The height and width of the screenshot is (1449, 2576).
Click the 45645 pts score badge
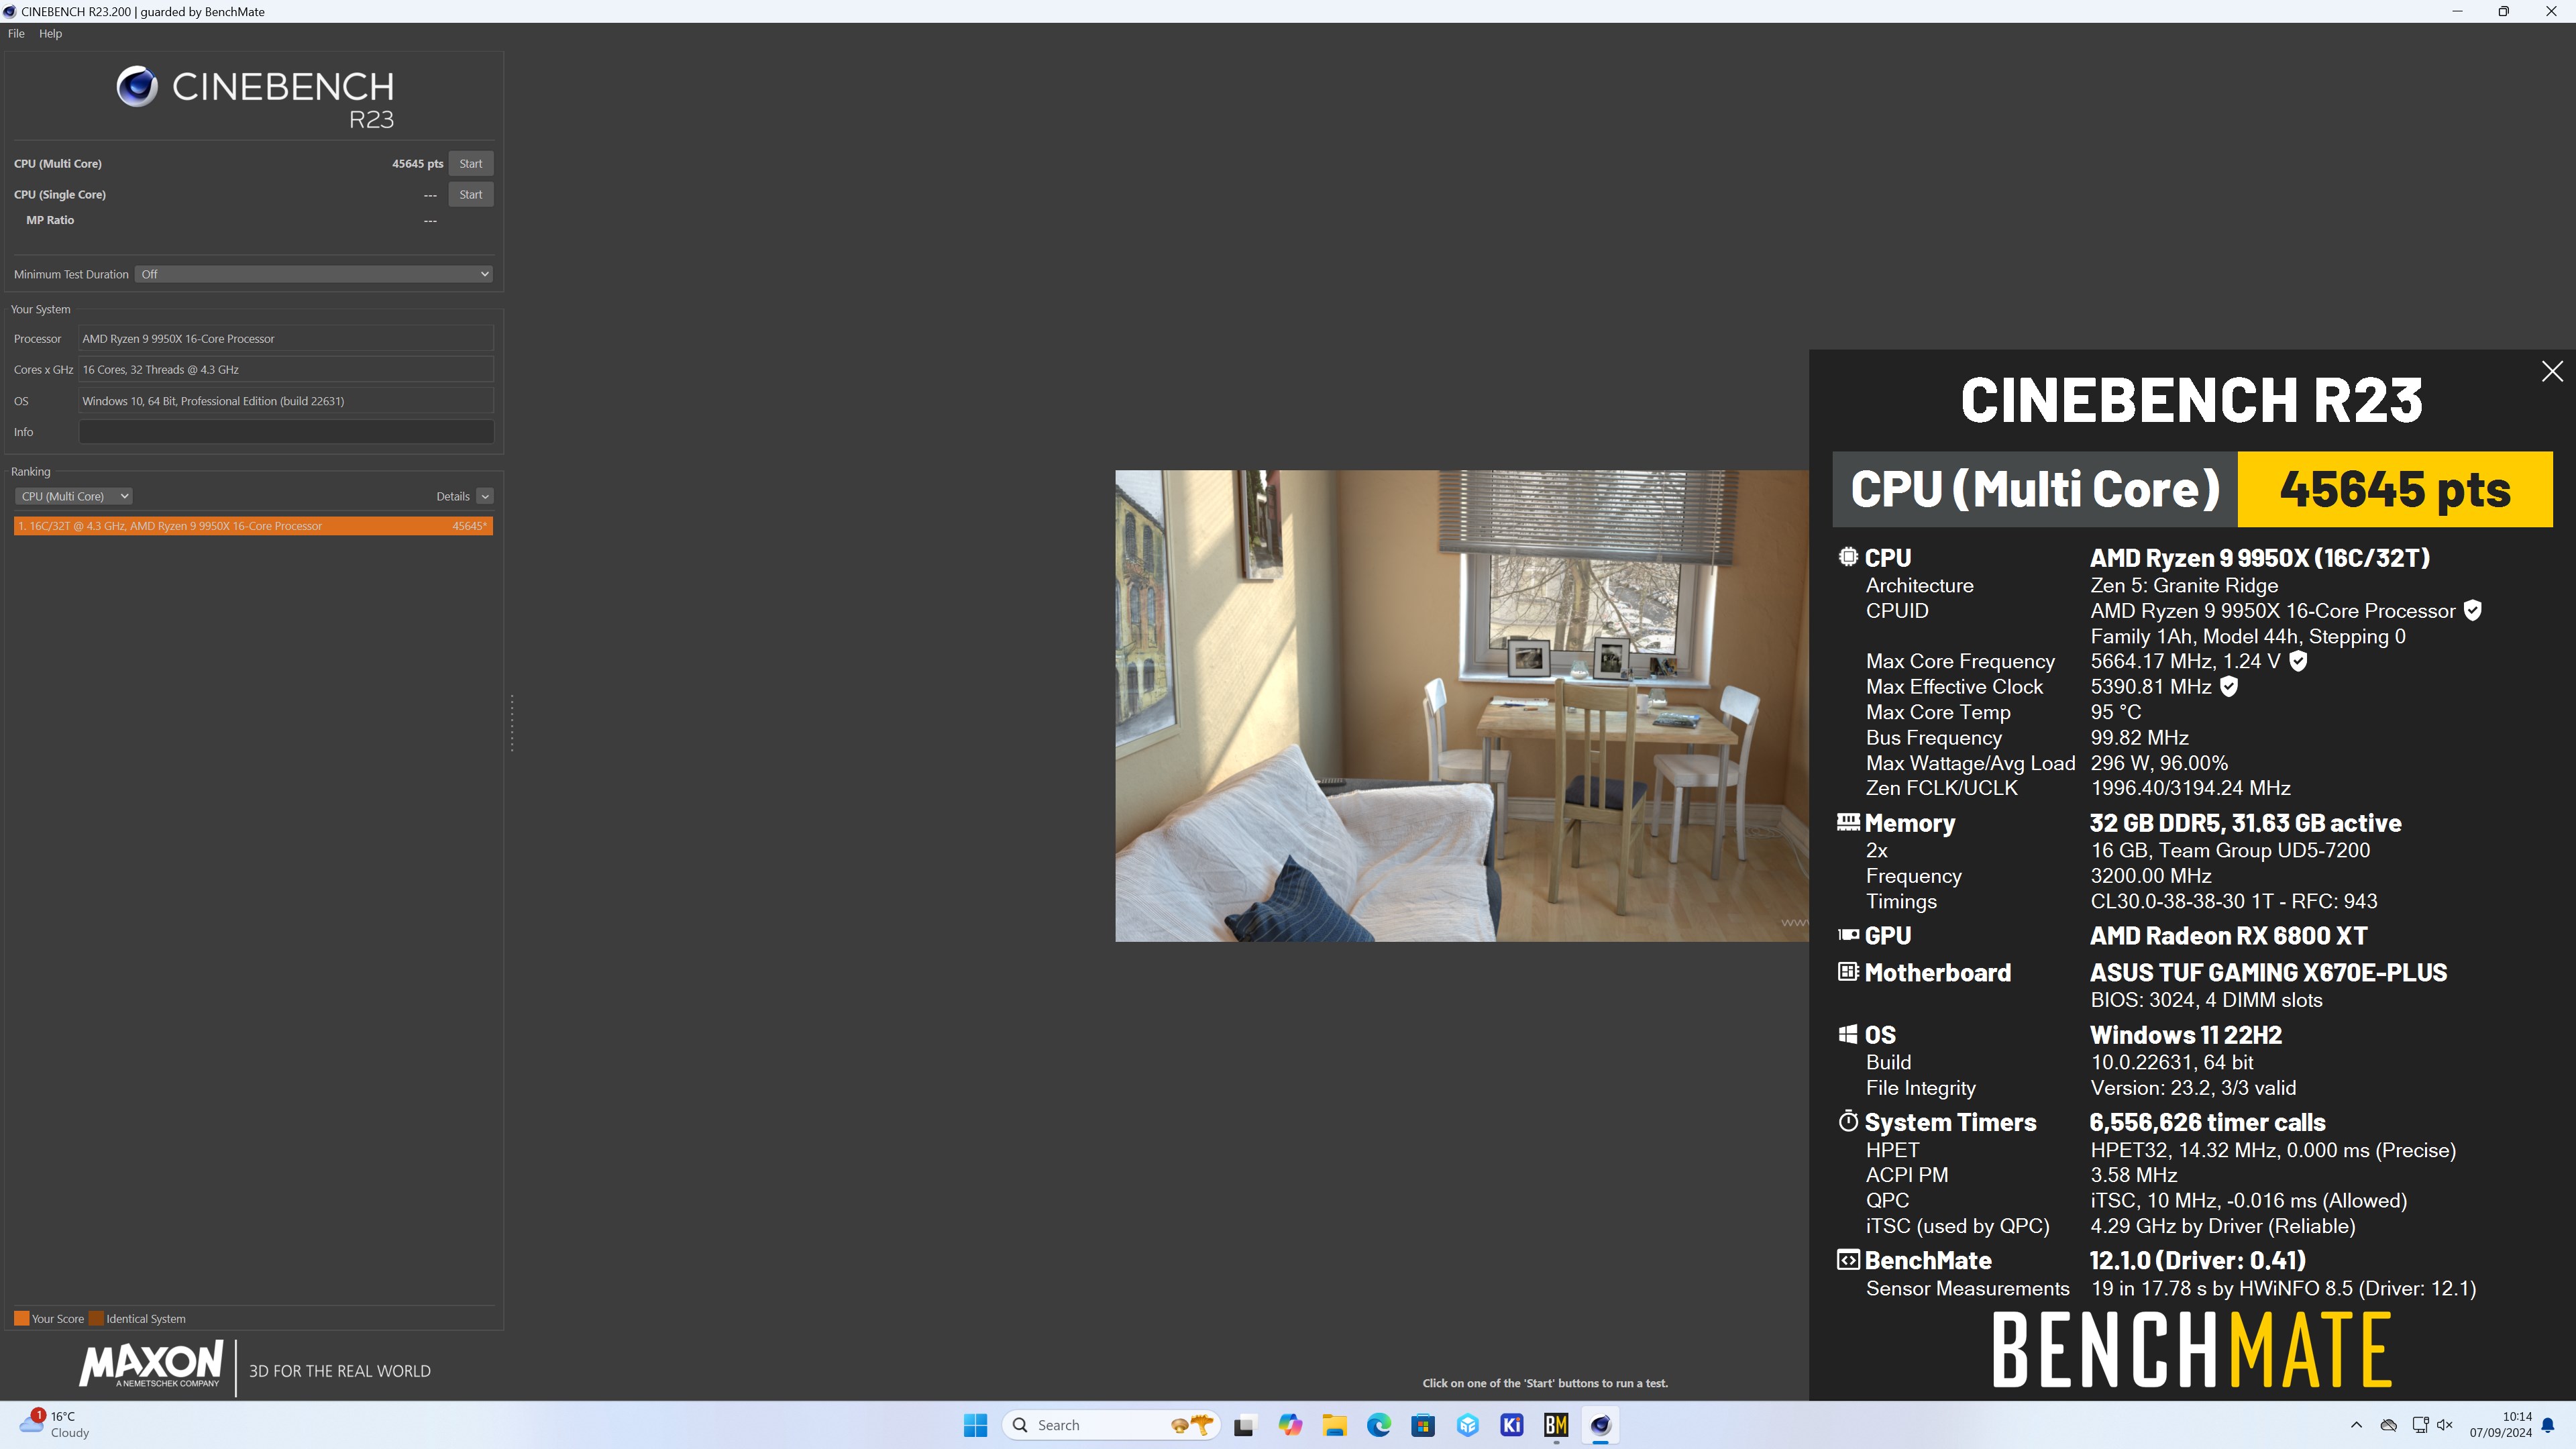pos(2394,489)
